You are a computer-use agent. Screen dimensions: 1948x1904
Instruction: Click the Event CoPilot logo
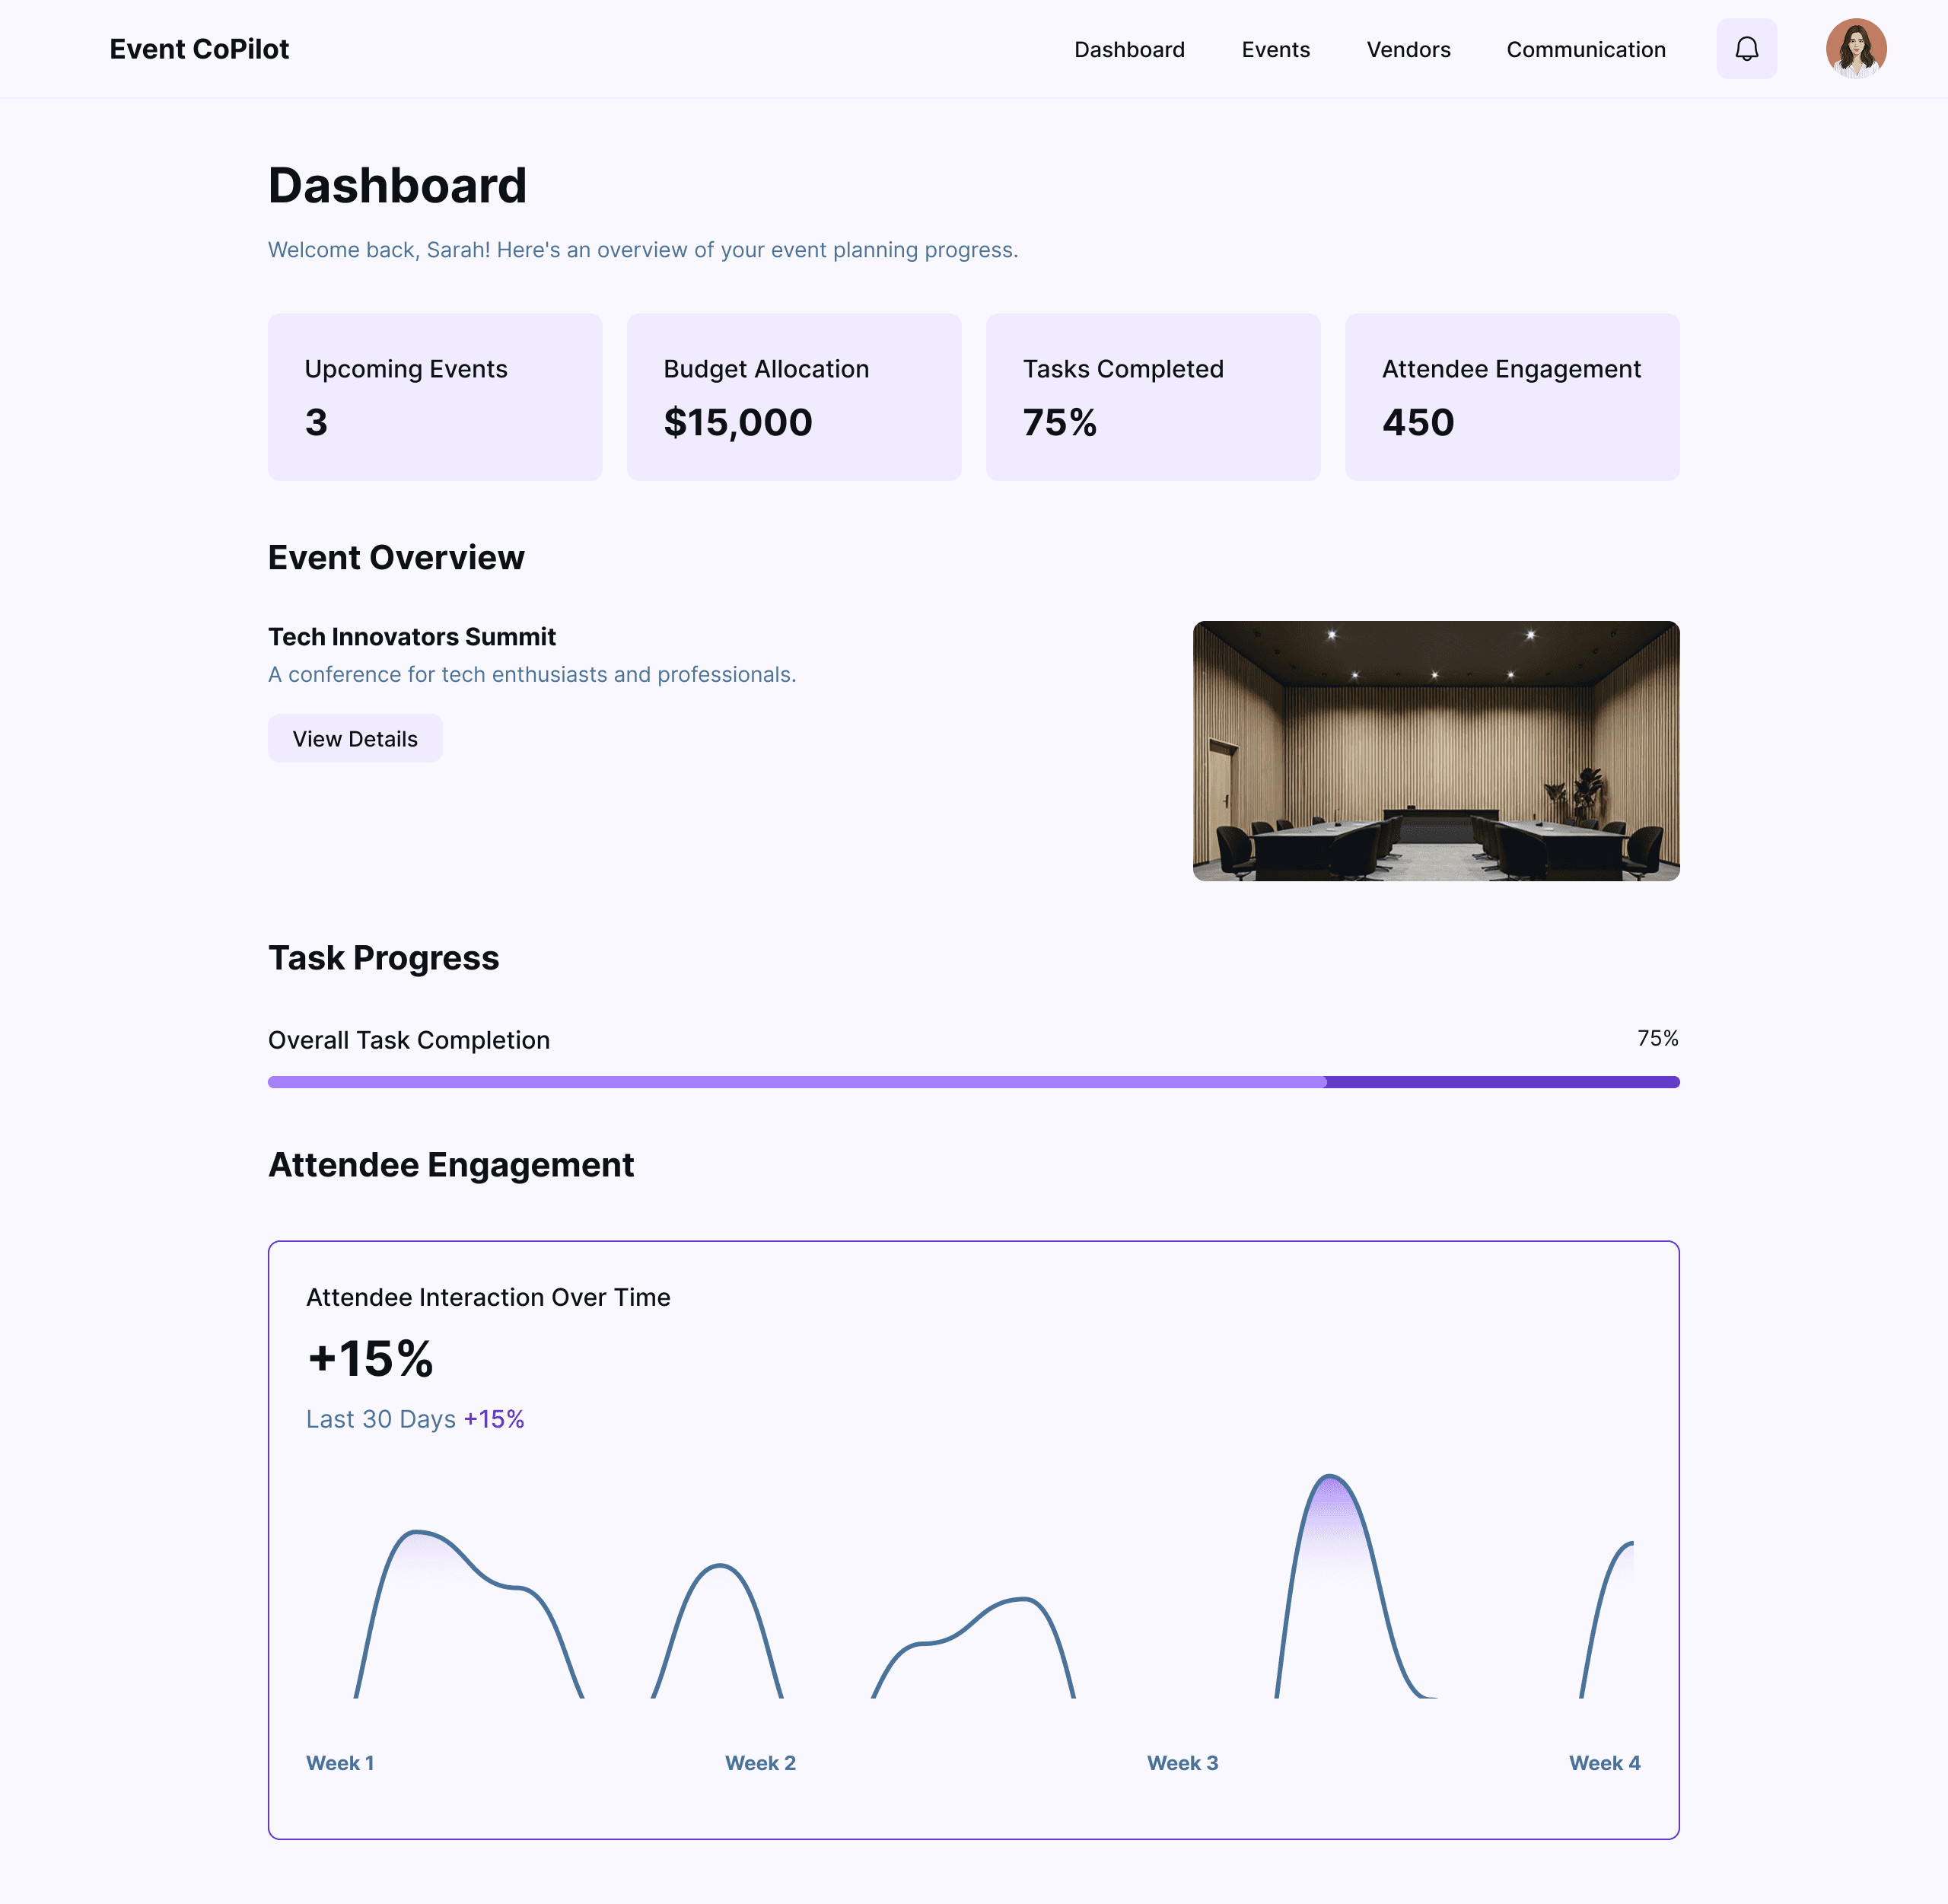[199, 49]
